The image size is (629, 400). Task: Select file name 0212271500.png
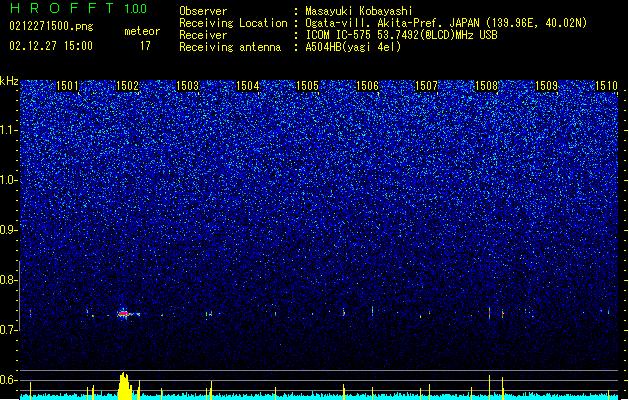click(51, 26)
